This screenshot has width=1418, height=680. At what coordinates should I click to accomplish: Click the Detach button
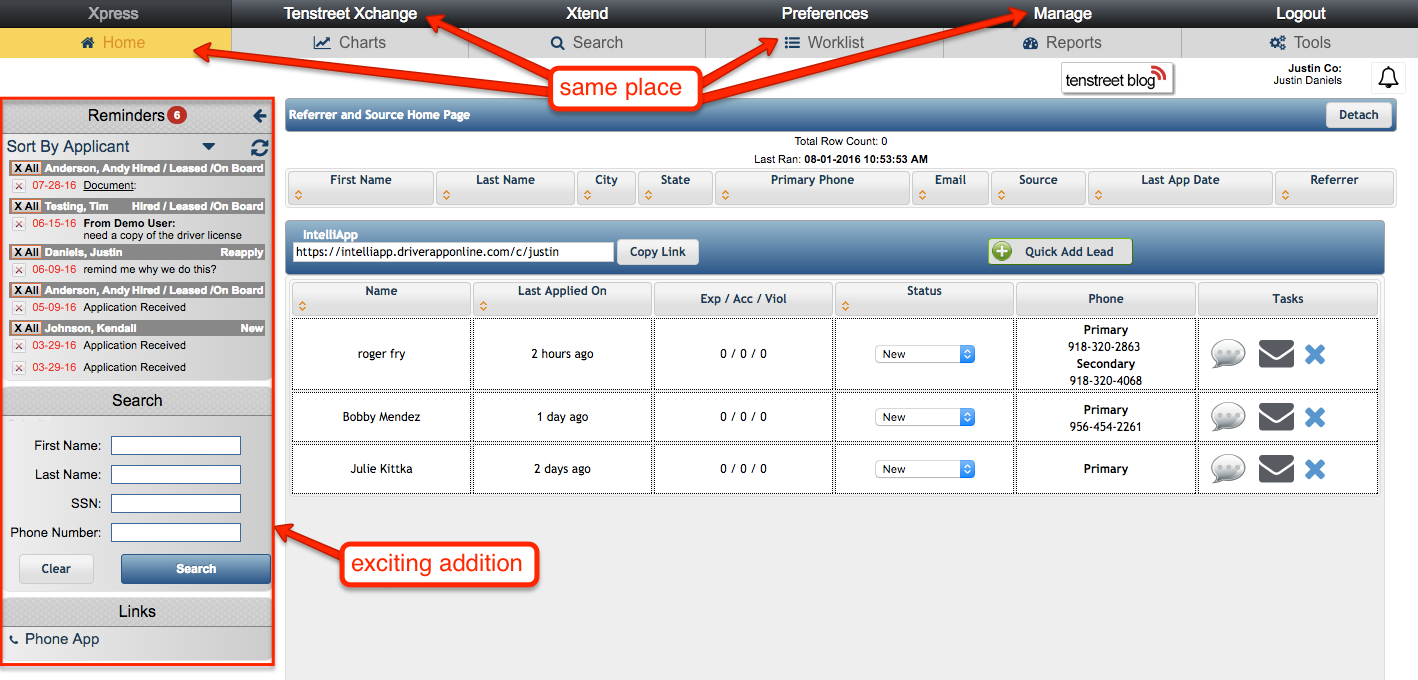[x=1359, y=115]
